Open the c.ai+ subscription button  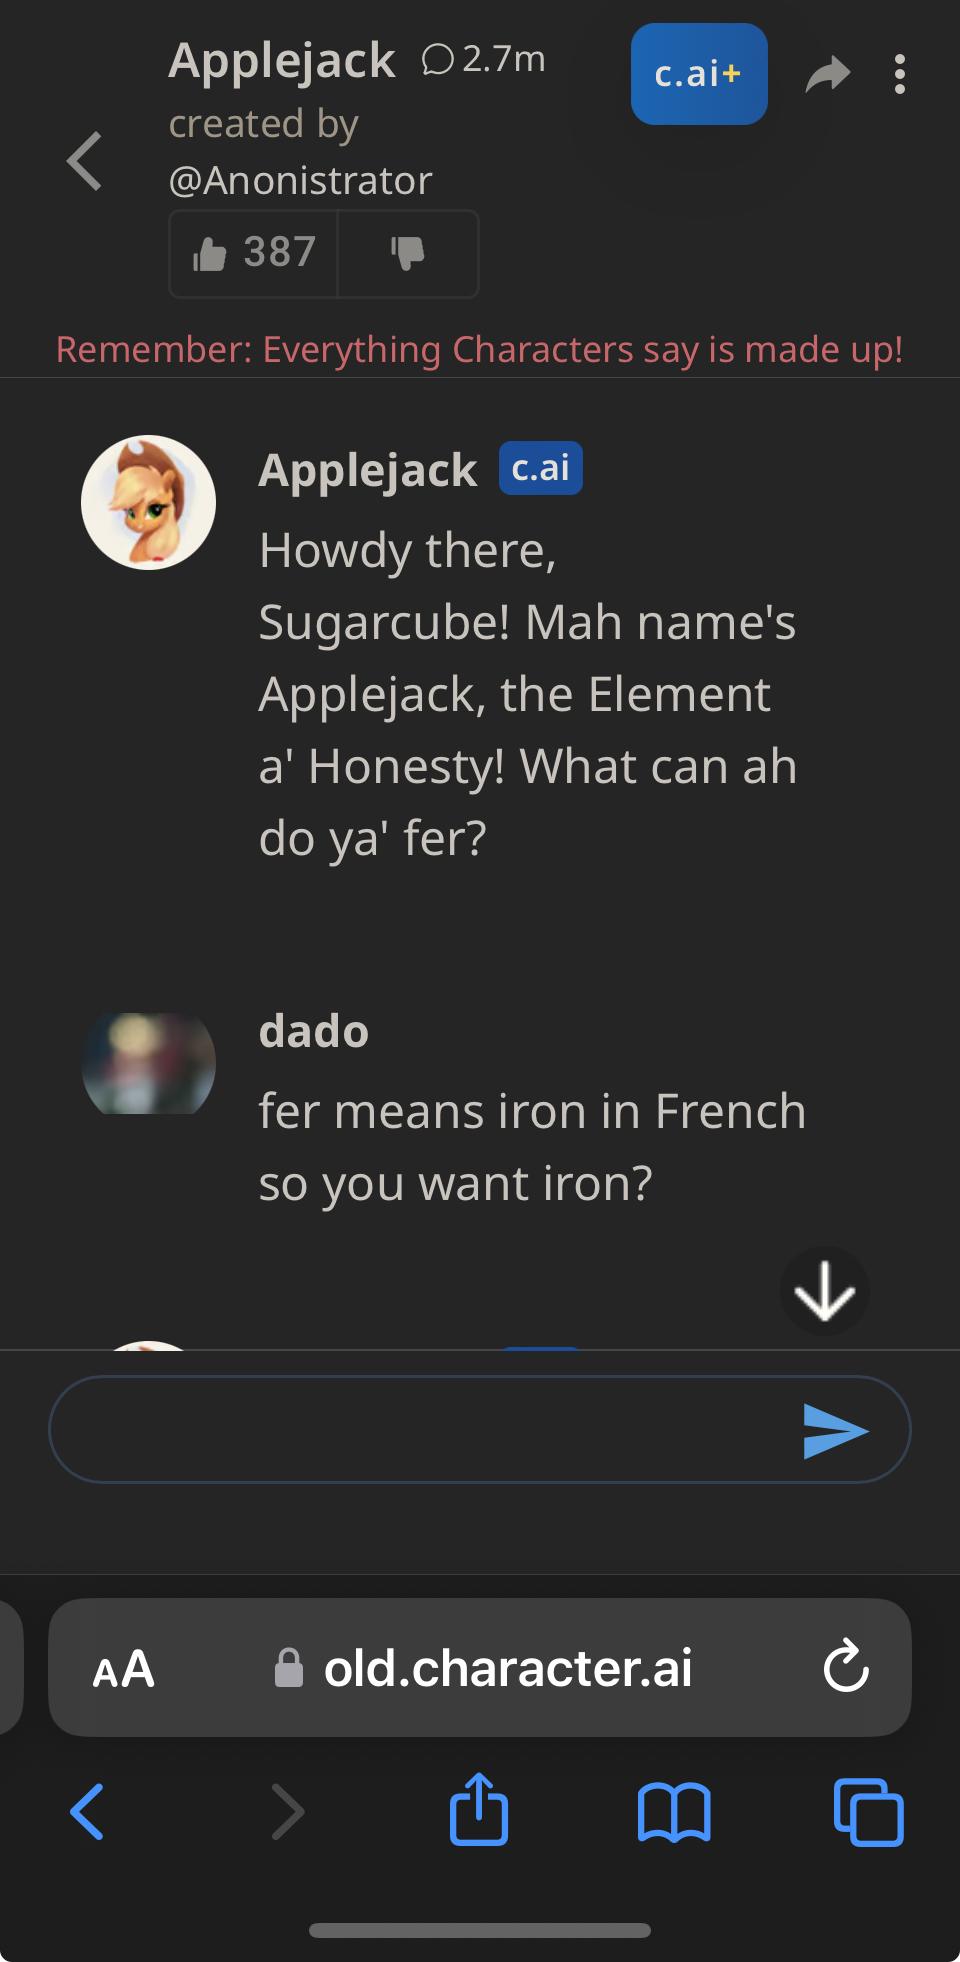click(699, 74)
